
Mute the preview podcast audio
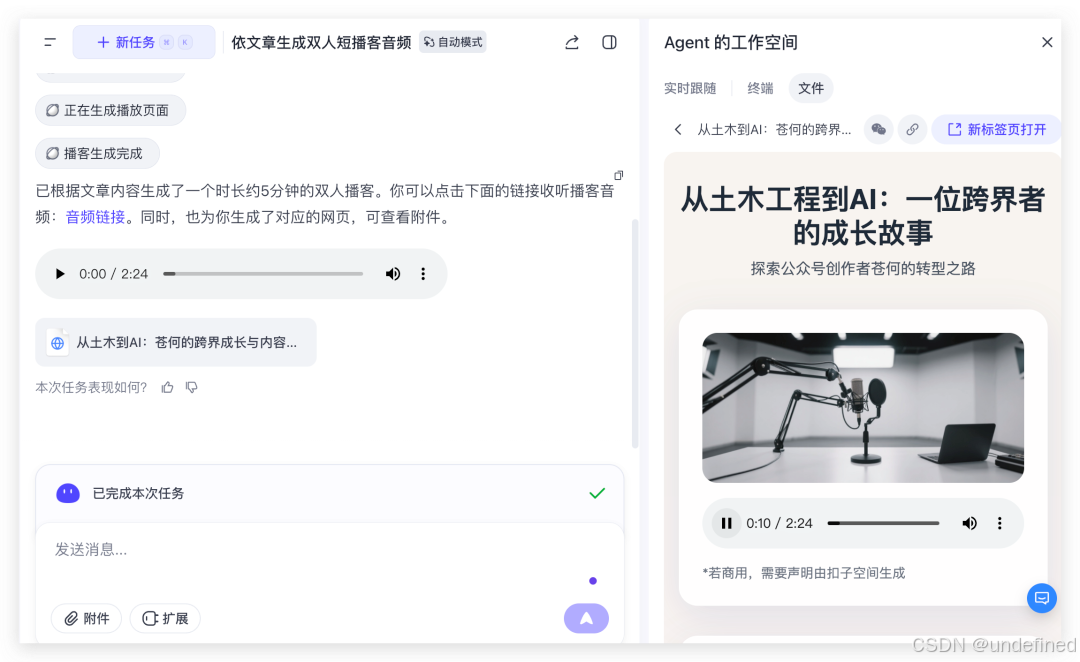pos(969,524)
